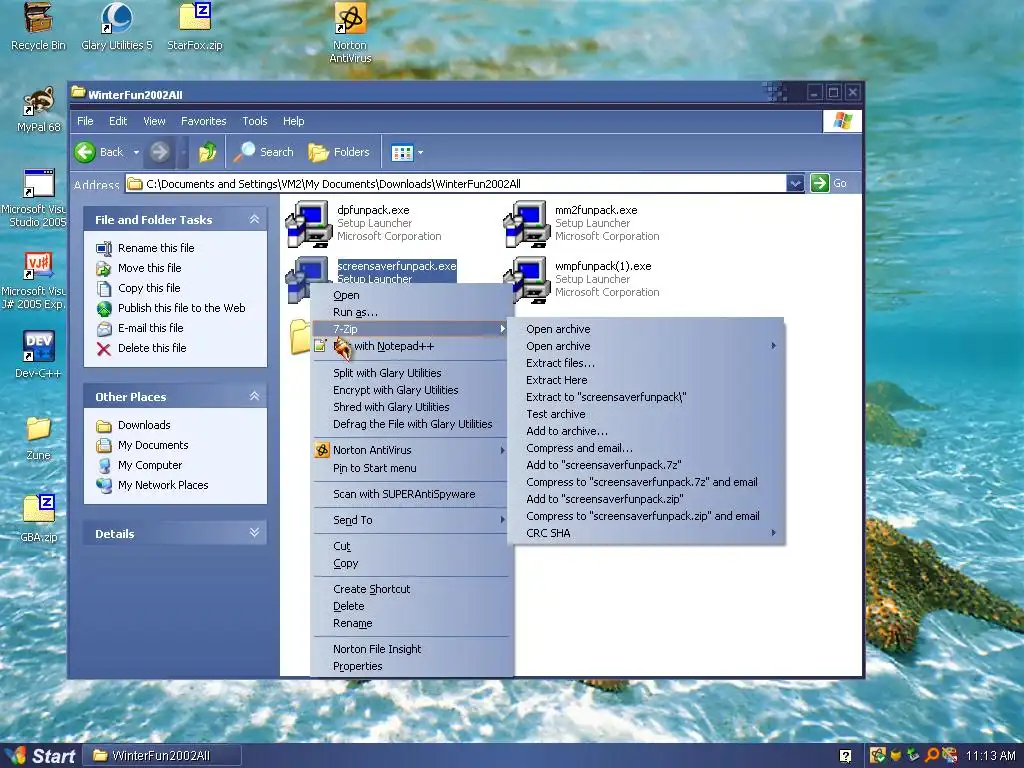Click the Start button
The width and height of the screenshot is (1024, 768).
click(x=39, y=756)
